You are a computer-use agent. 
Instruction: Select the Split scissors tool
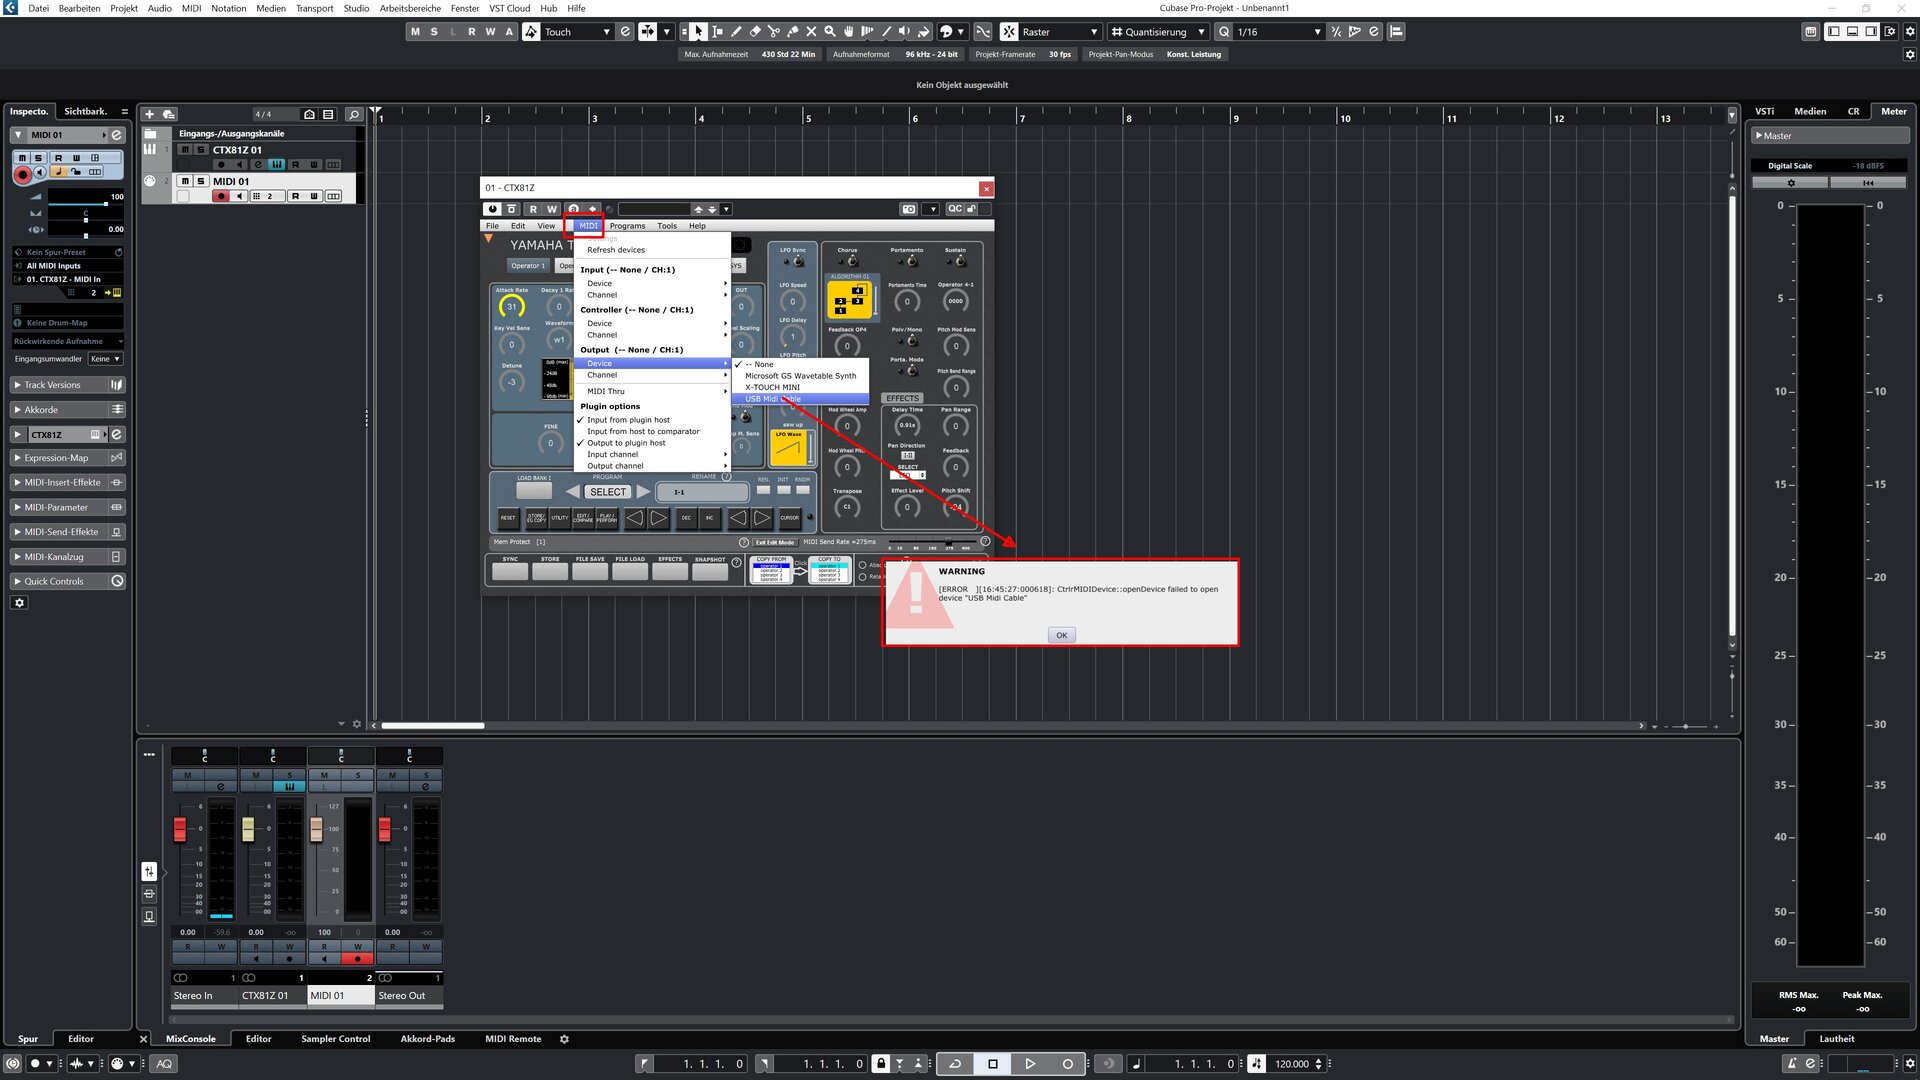pyautogui.click(x=774, y=32)
